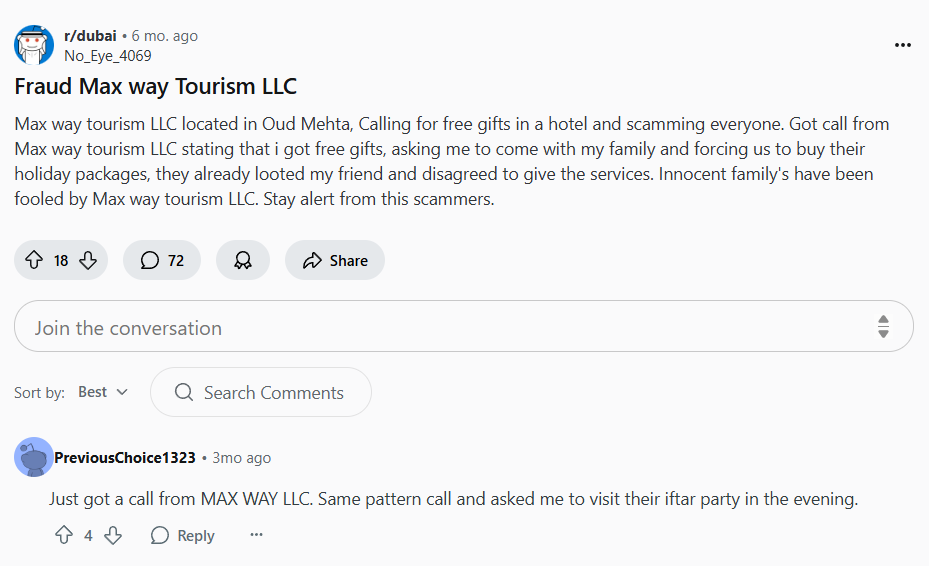Image resolution: width=929 pixels, height=566 pixels.
Task: Click the Join the conversation box
Action: coord(440,327)
